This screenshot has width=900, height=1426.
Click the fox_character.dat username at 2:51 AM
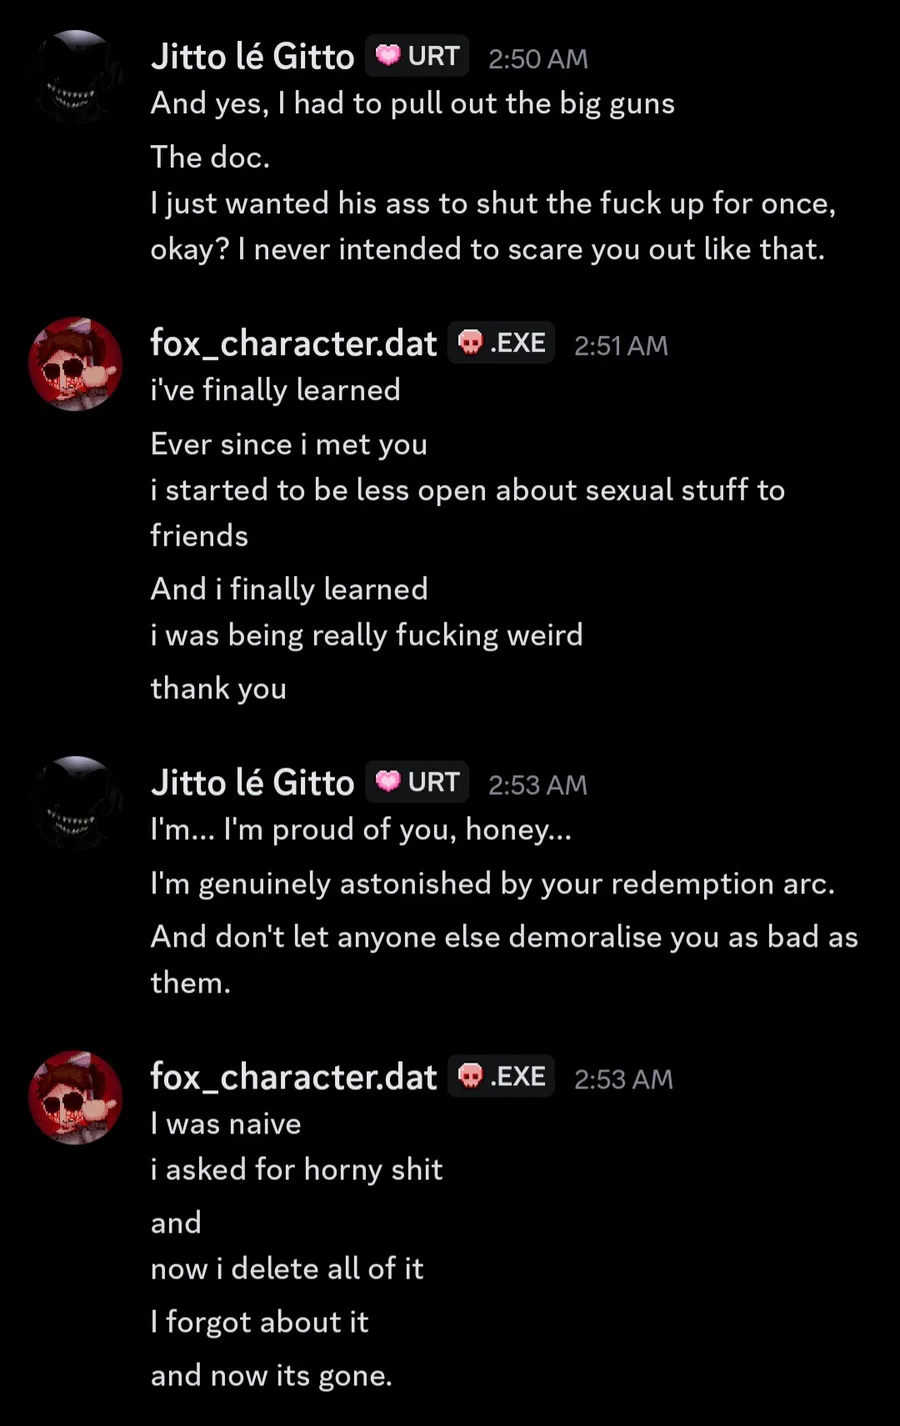click(x=293, y=344)
